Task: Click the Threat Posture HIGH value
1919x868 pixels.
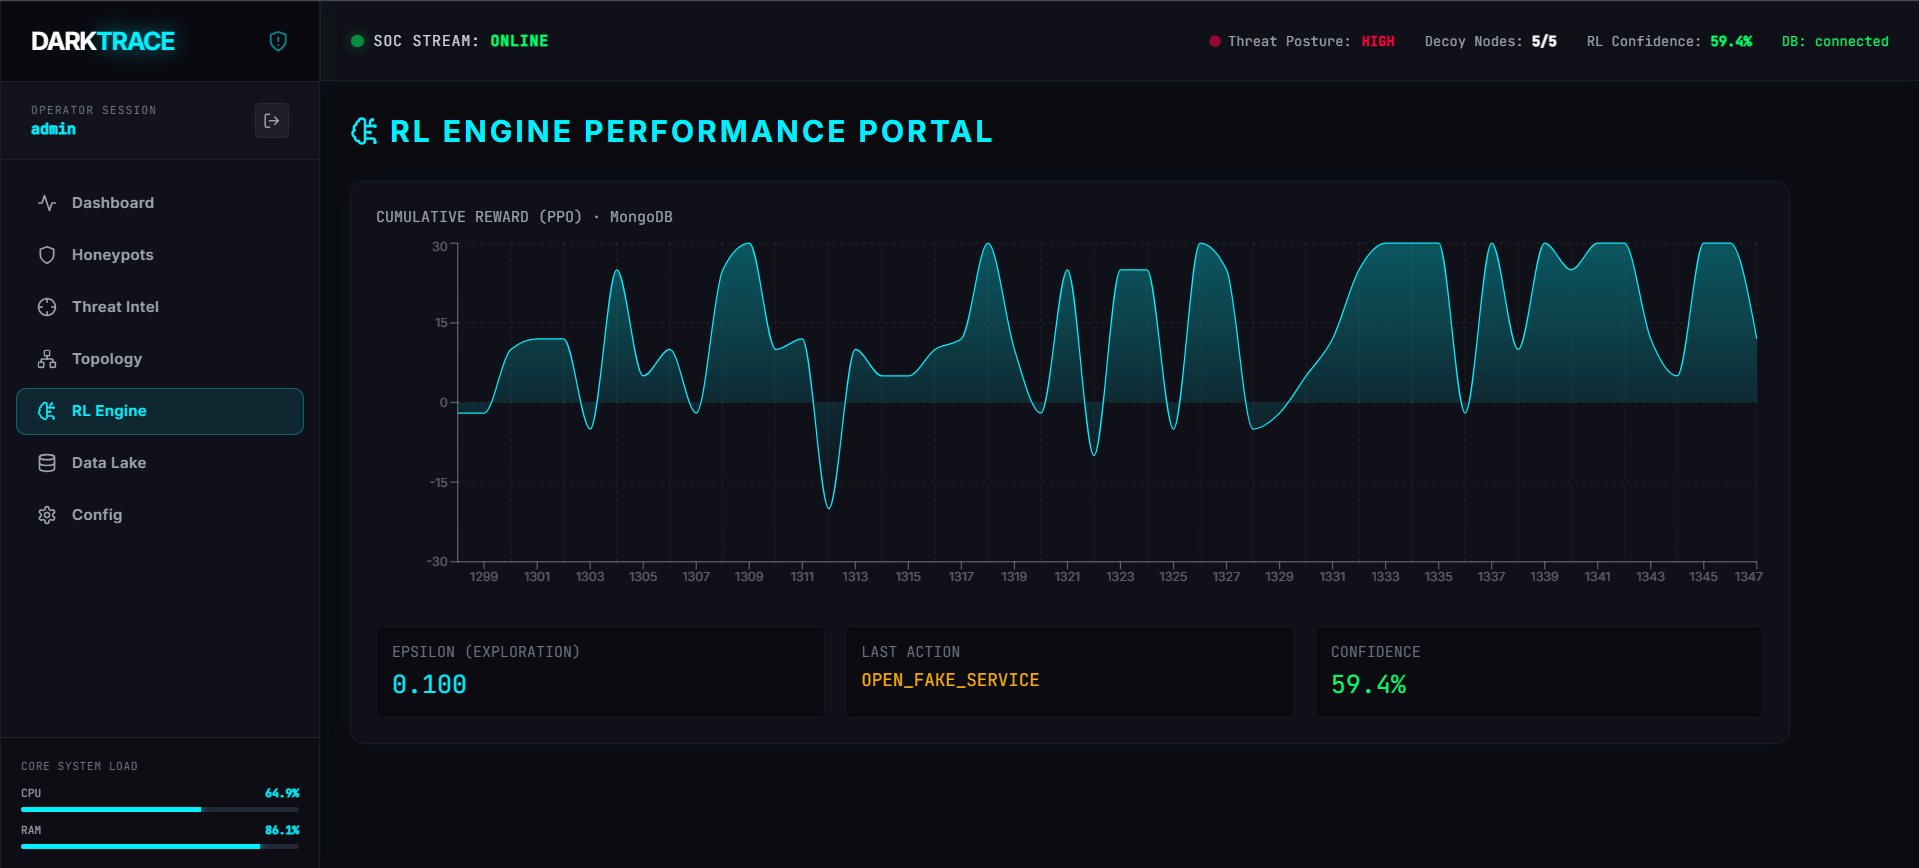Action: point(1378,41)
